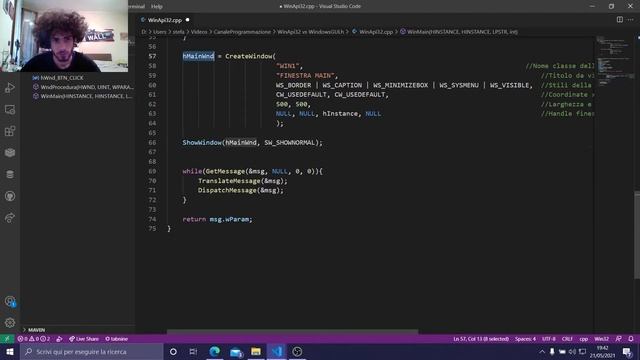Click the Videos breadcrumb folder
This screenshot has height=360, width=640.
click(x=199, y=31)
